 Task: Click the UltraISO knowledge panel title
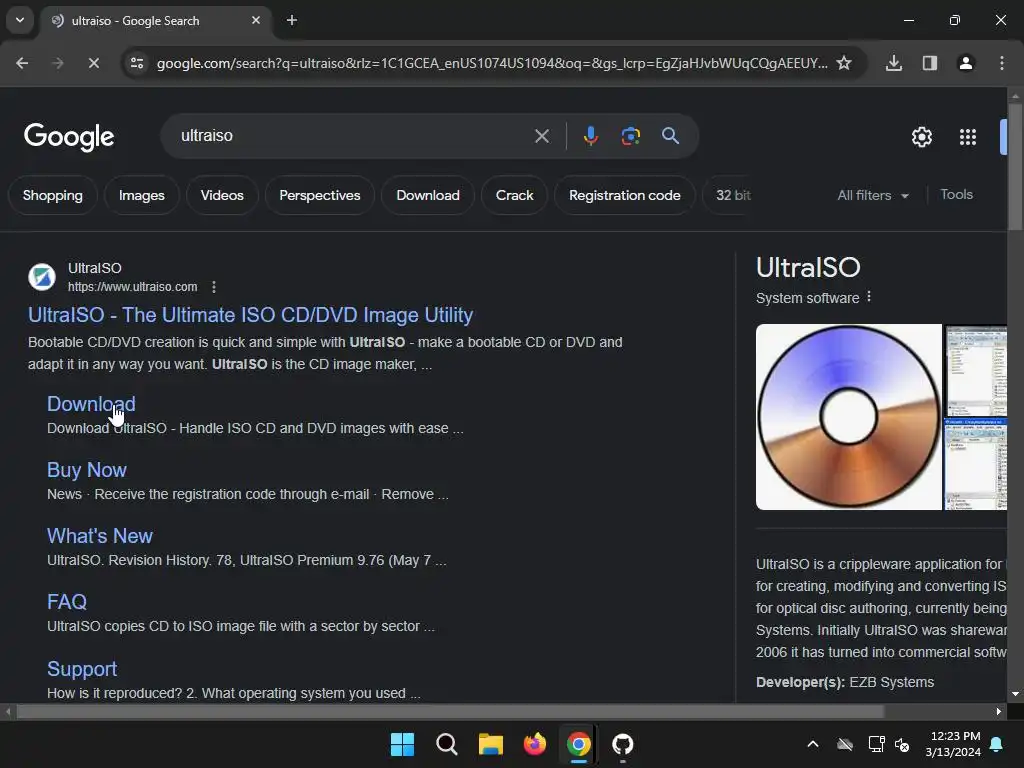pyautogui.click(x=808, y=267)
